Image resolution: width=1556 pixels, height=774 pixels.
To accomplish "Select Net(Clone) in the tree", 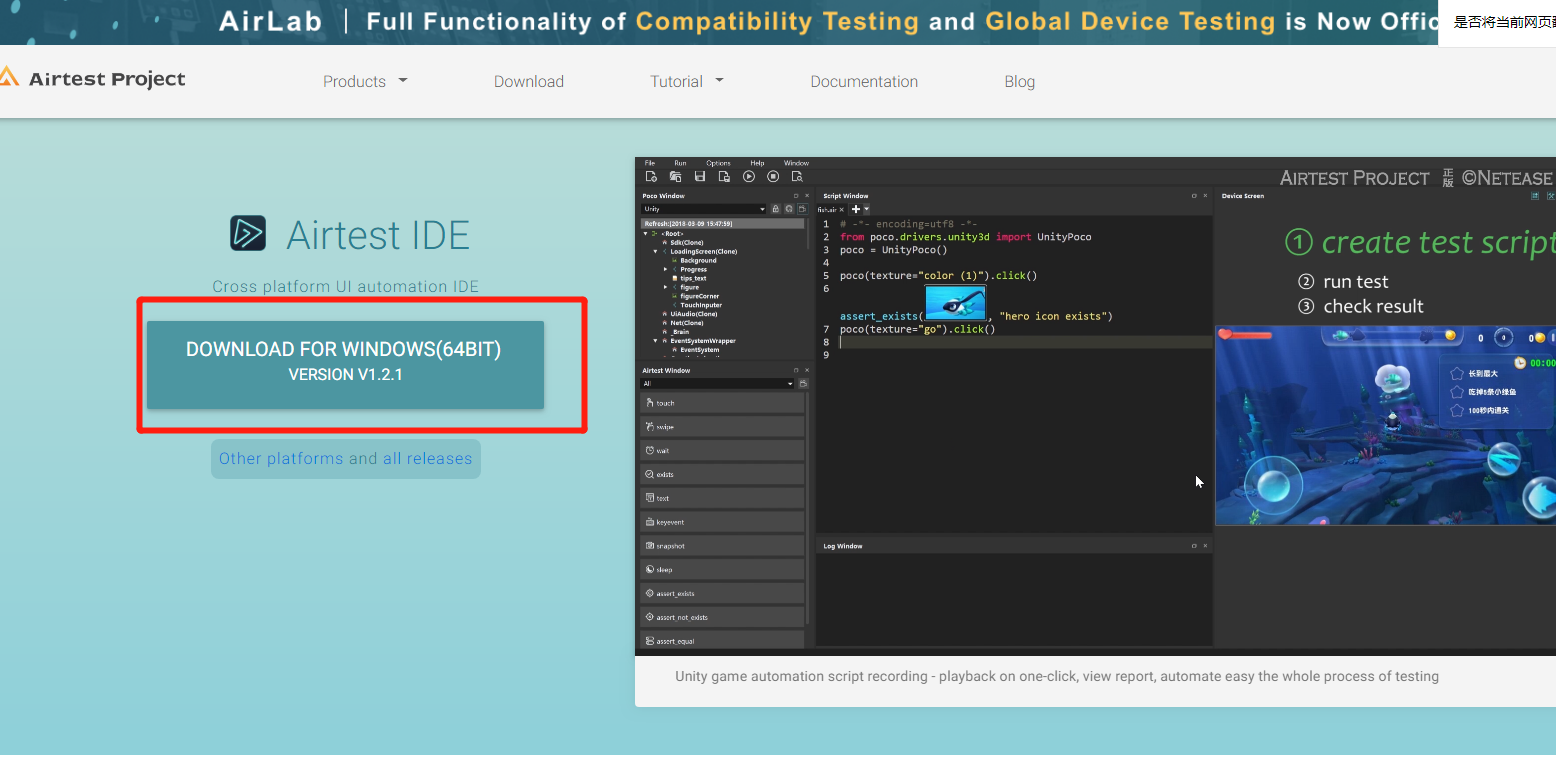I will 687,323.
